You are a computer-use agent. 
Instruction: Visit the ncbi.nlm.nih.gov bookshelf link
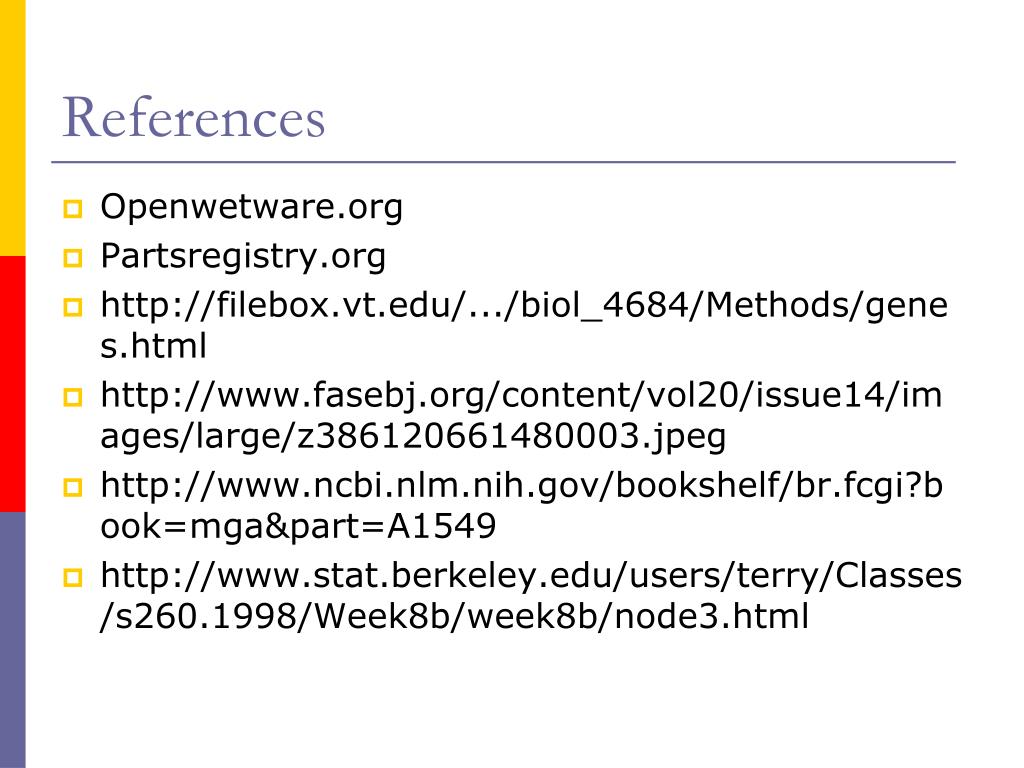coord(521,485)
